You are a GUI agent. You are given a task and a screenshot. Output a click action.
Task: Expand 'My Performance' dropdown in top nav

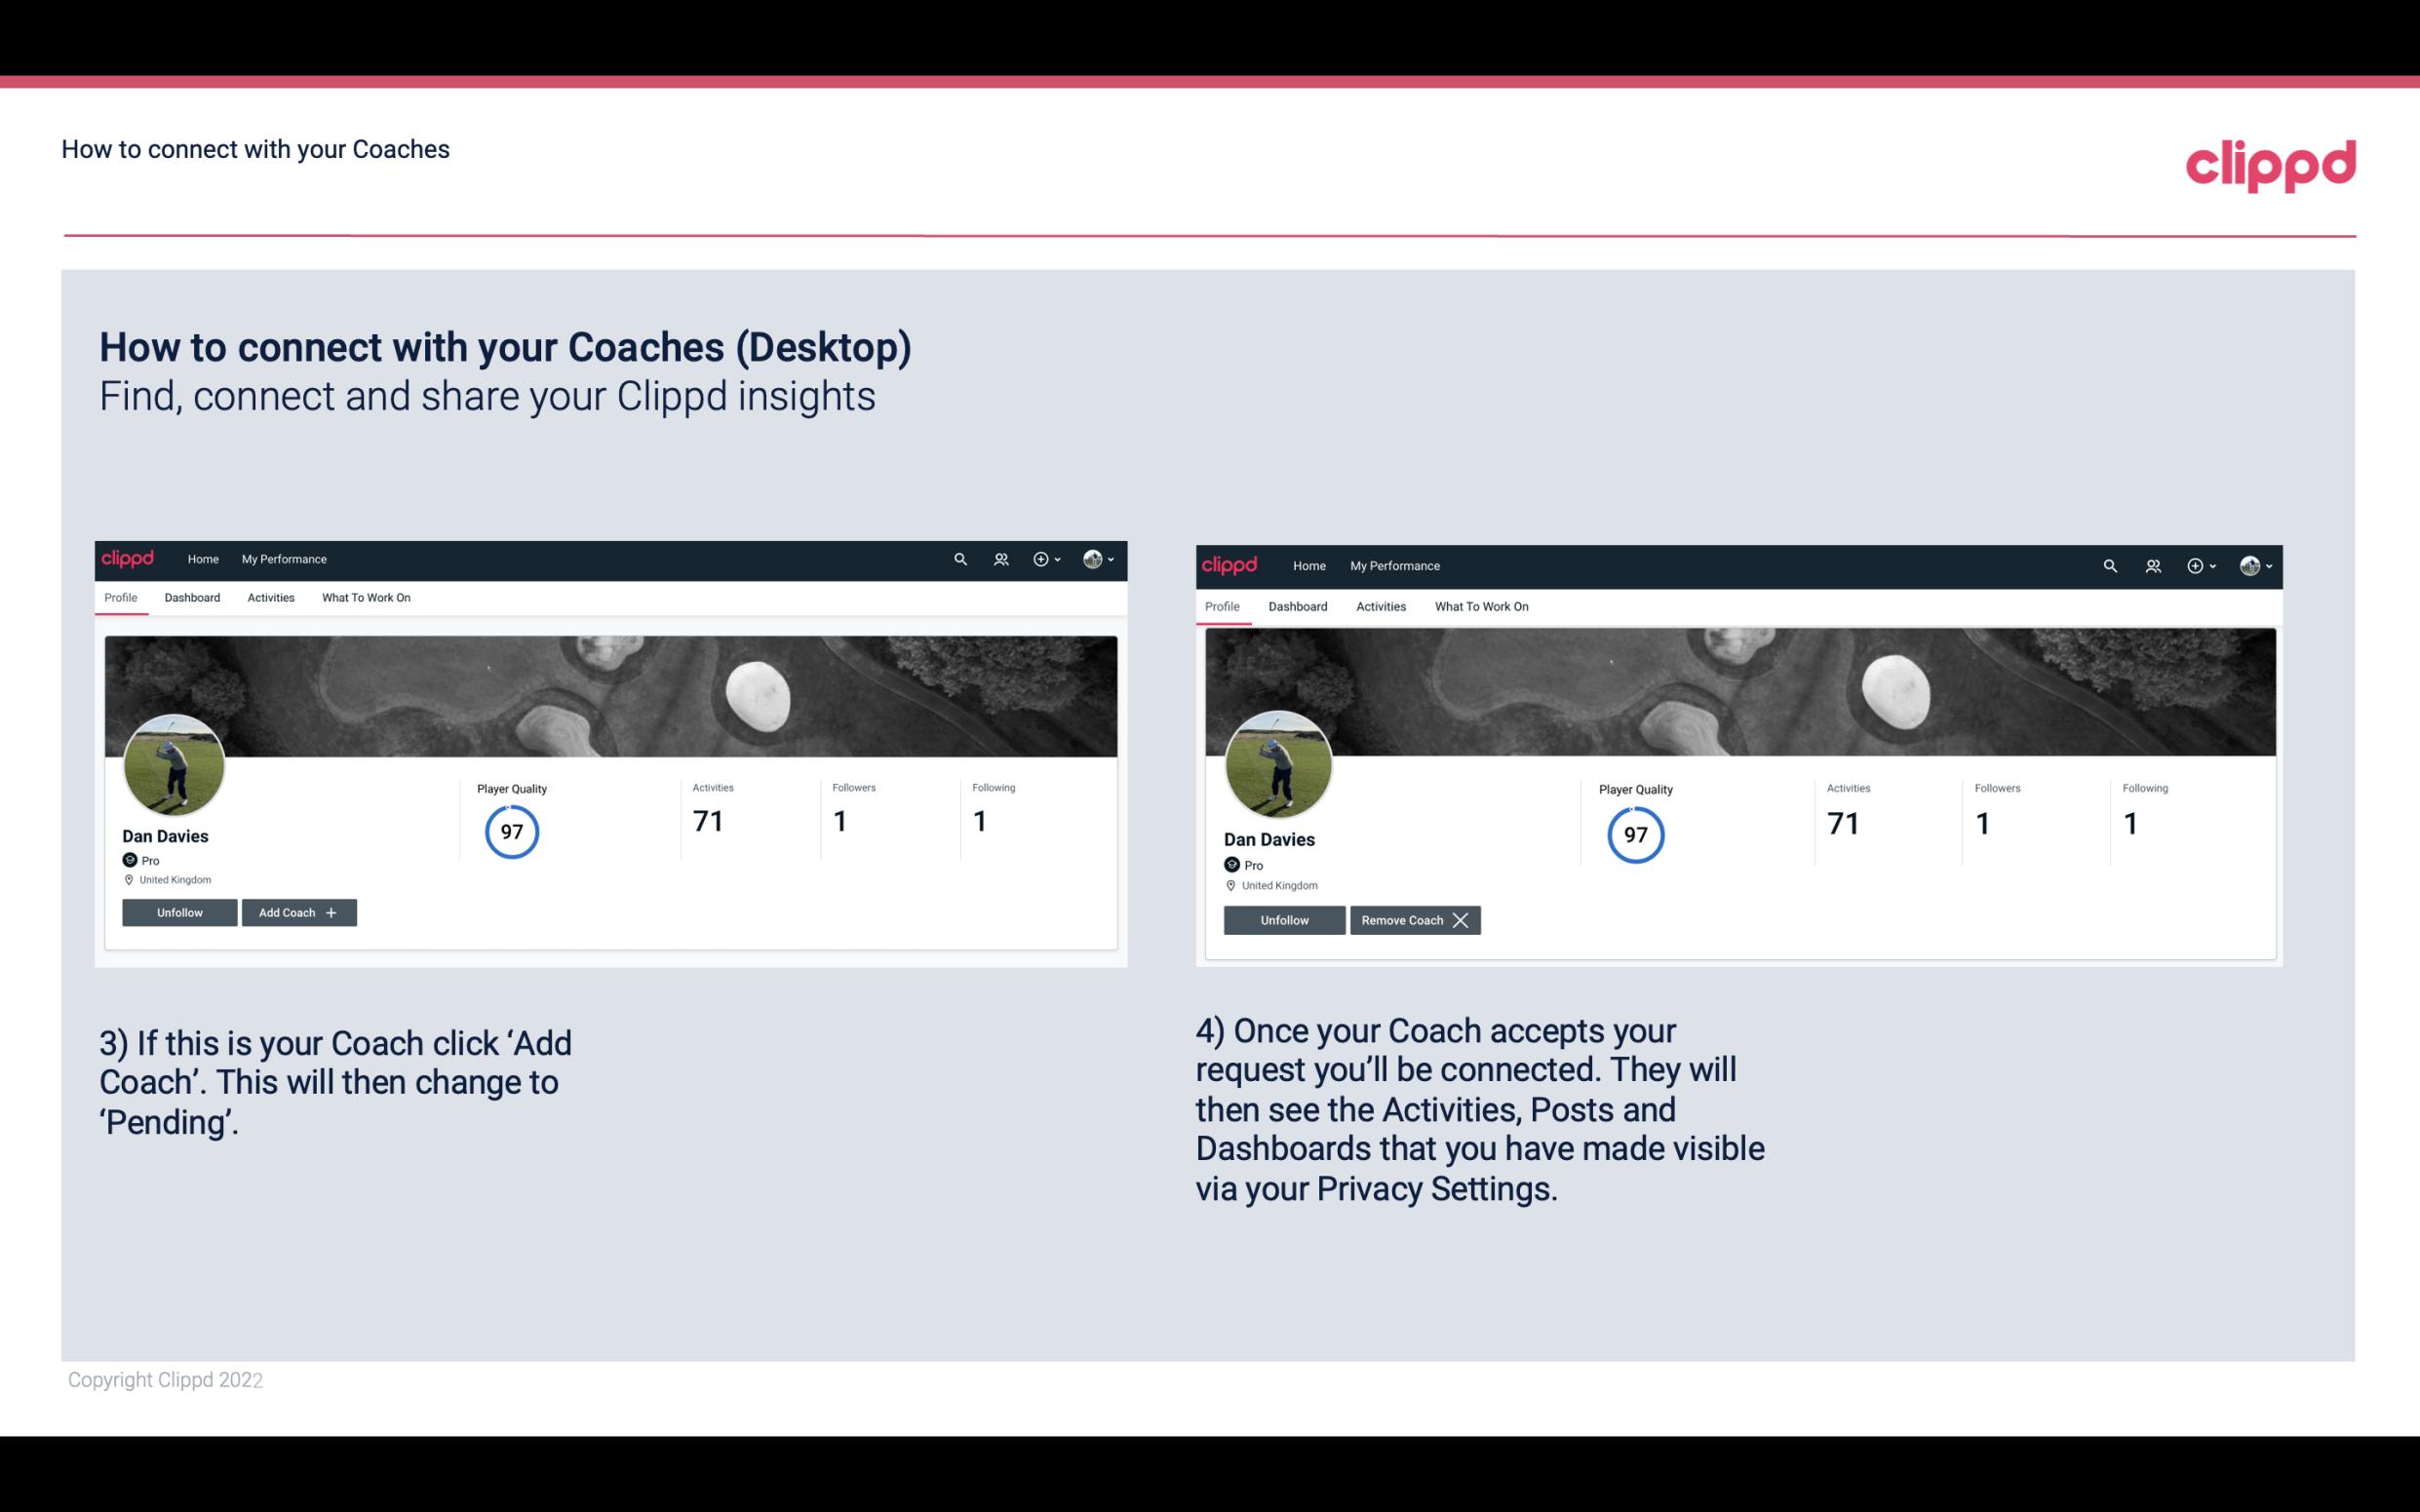[284, 558]
